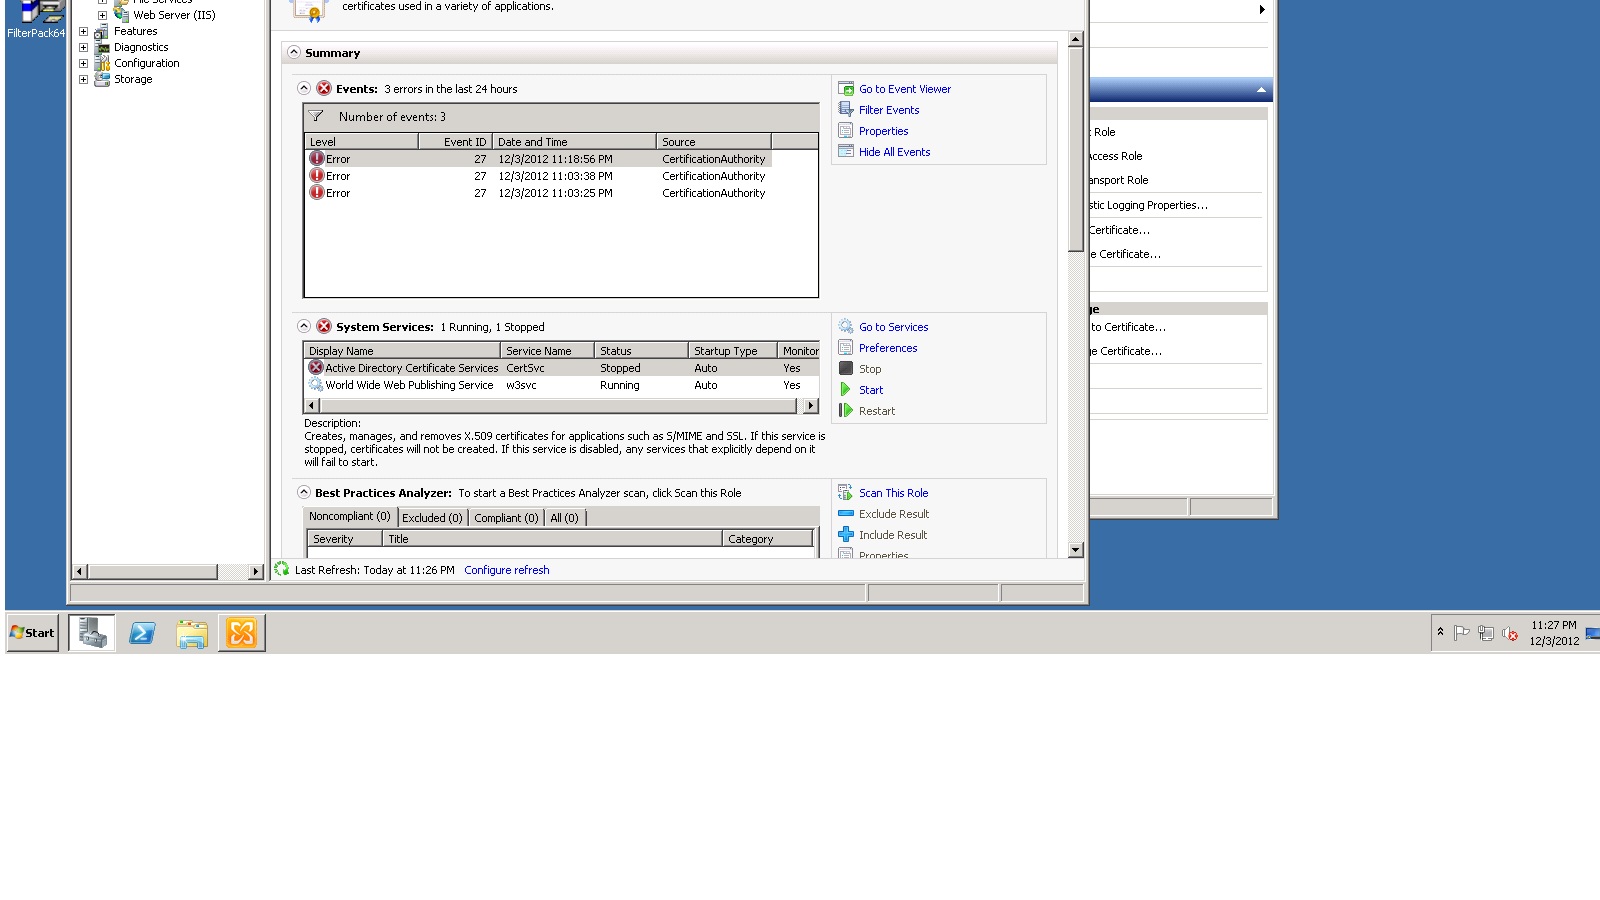
Task: Click the Go to Event Viewer icon
Action: pyautogui.click(x=846, y=89)
